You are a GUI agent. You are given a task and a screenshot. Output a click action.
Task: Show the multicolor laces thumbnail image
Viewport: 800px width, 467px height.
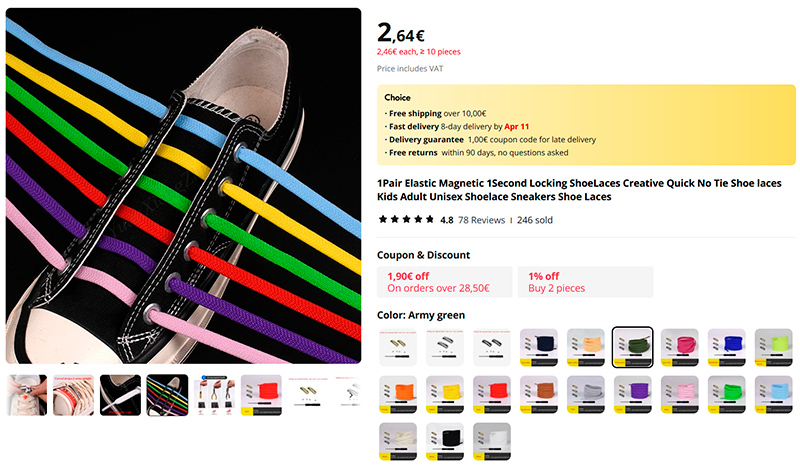click(167, 395)
